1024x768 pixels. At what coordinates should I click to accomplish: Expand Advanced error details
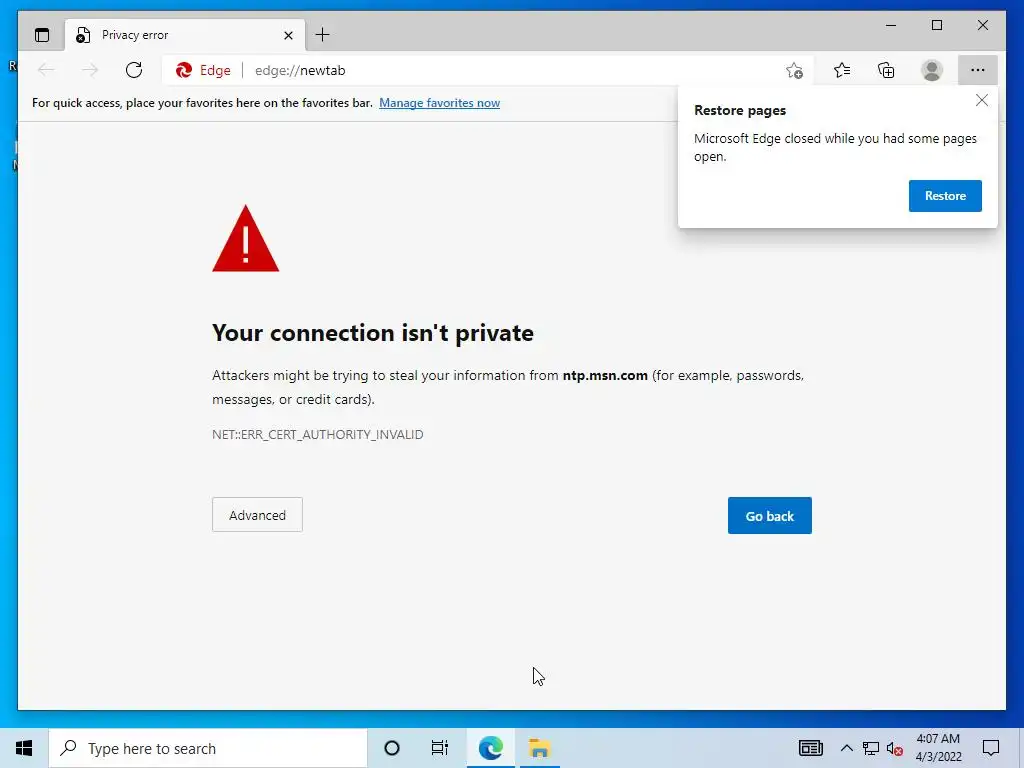[x=257, y=515]
